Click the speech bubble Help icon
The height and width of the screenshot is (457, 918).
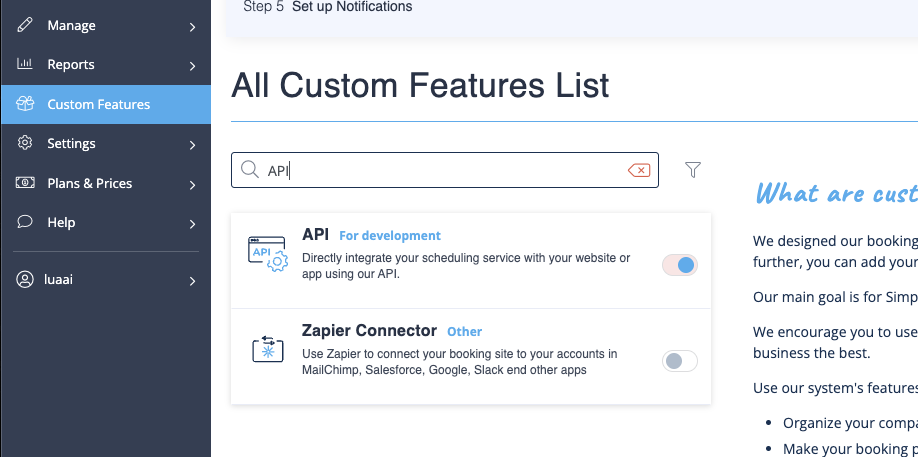pyautogui.click(x=25, y=222)
